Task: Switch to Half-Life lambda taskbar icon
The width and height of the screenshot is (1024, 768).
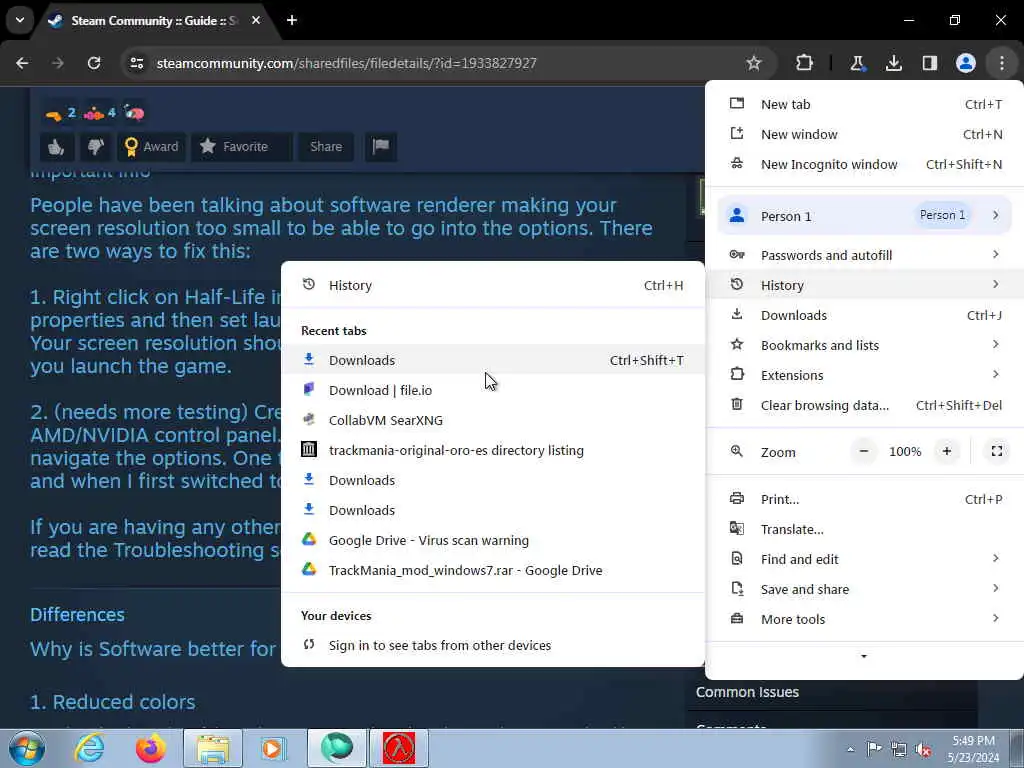Action: (x=399, y=748)
